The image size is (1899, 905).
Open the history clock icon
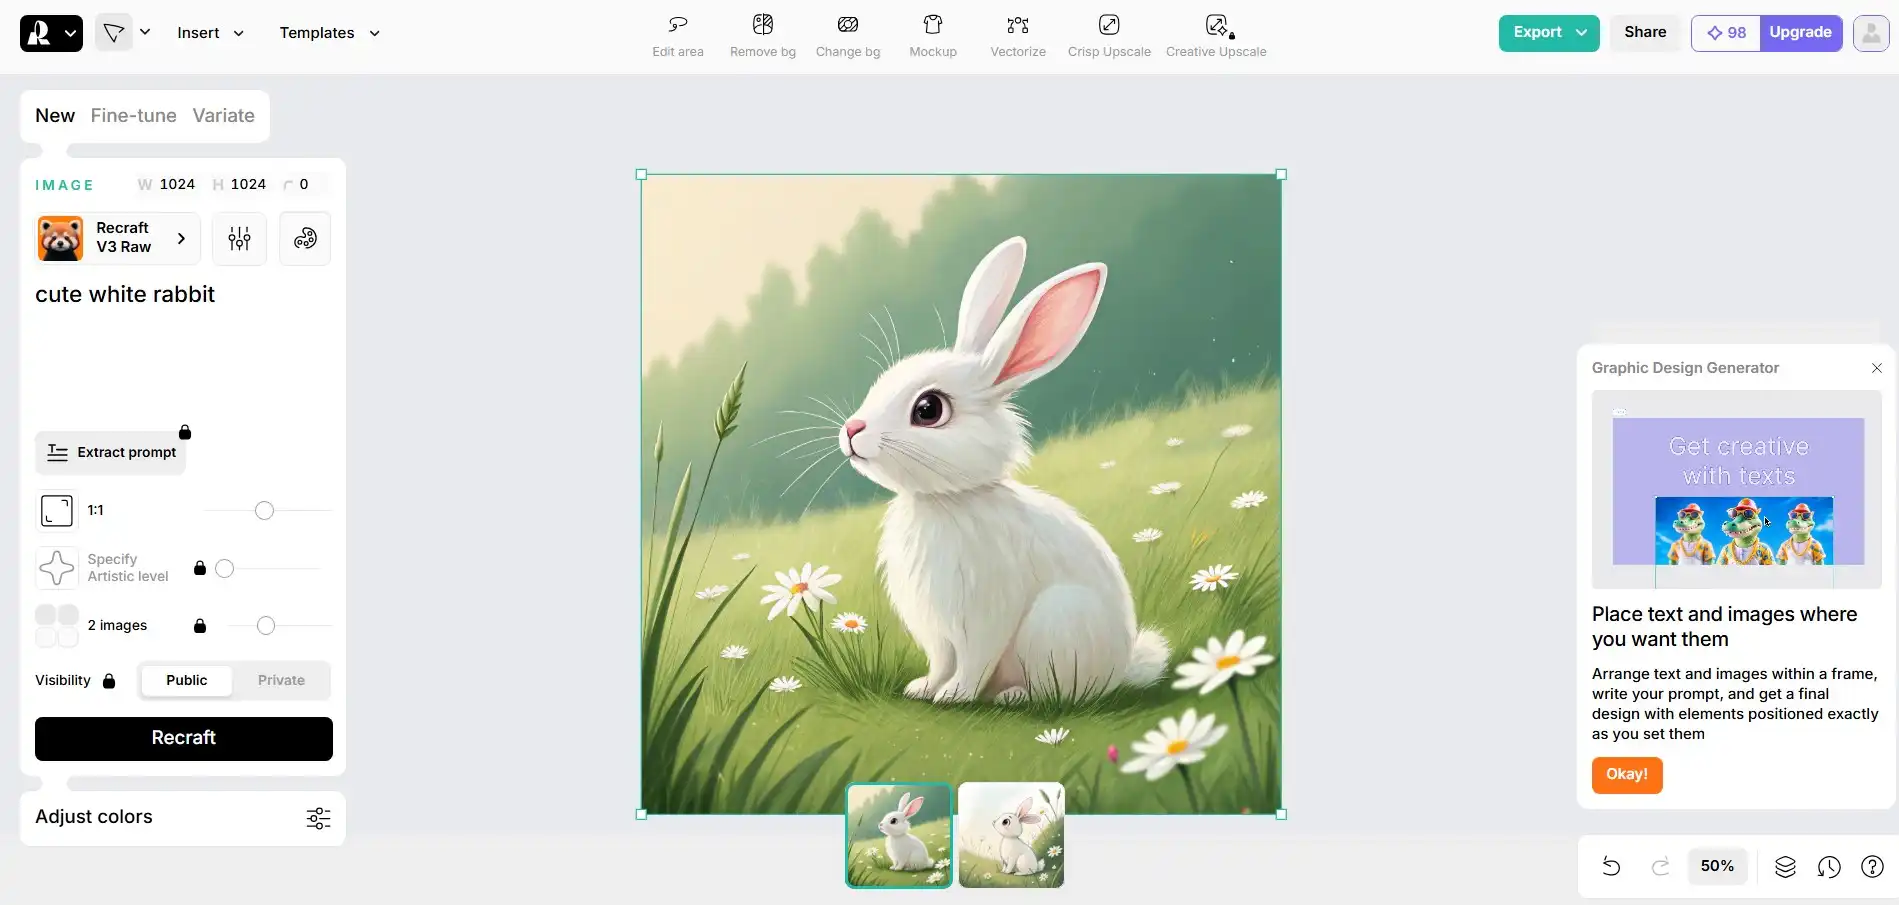1829,866
